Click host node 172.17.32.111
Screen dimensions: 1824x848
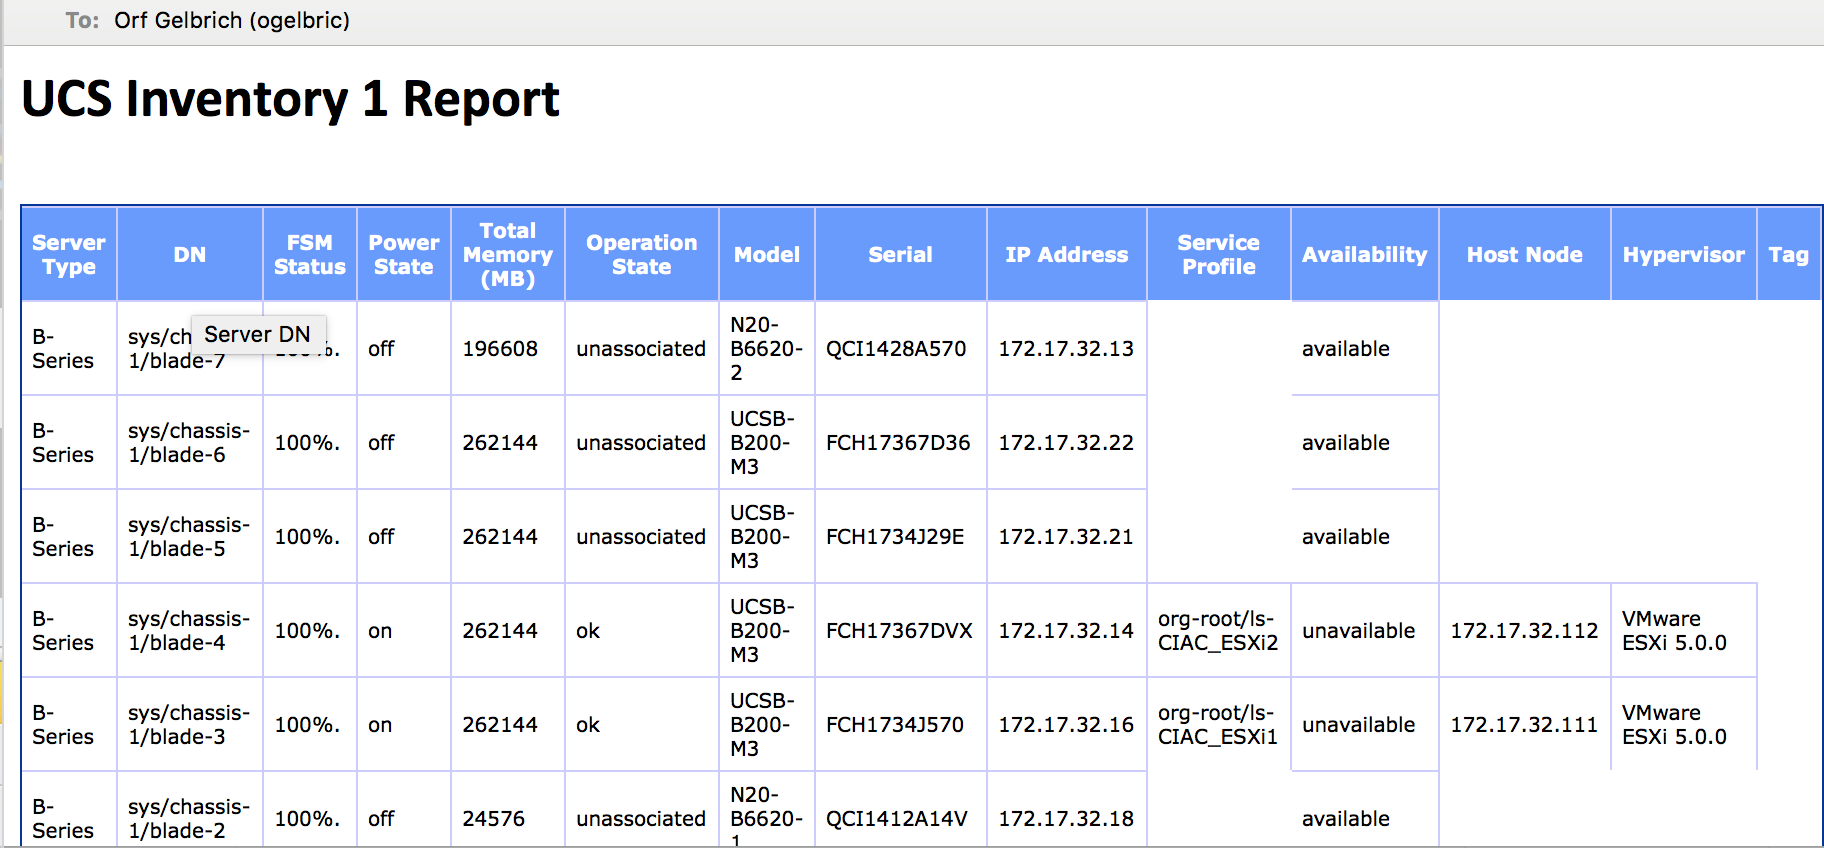tap(1525, 724)
